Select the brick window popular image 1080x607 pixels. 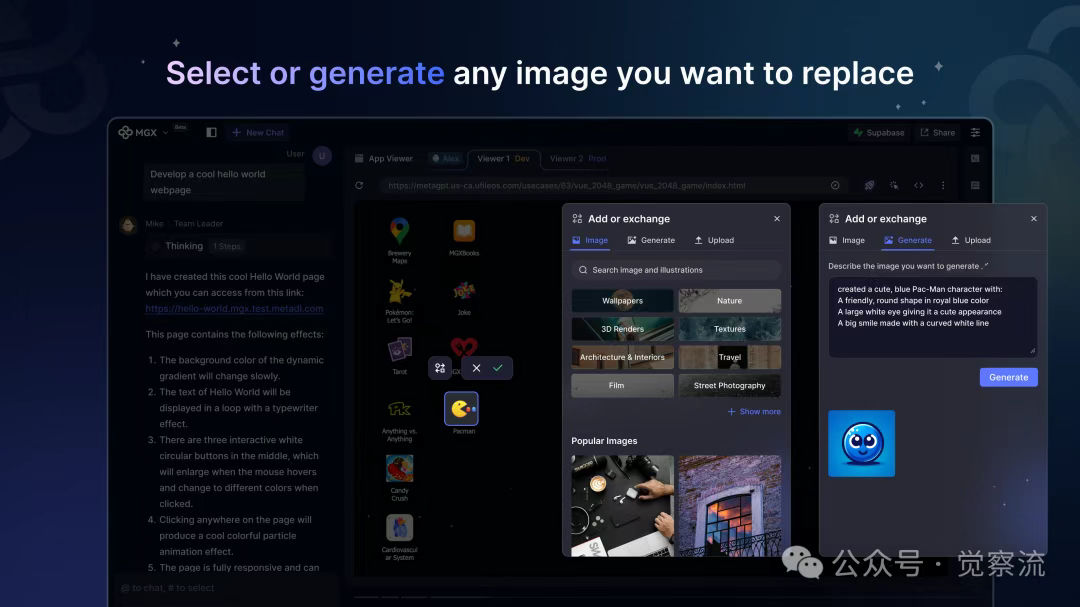point(730,506)
